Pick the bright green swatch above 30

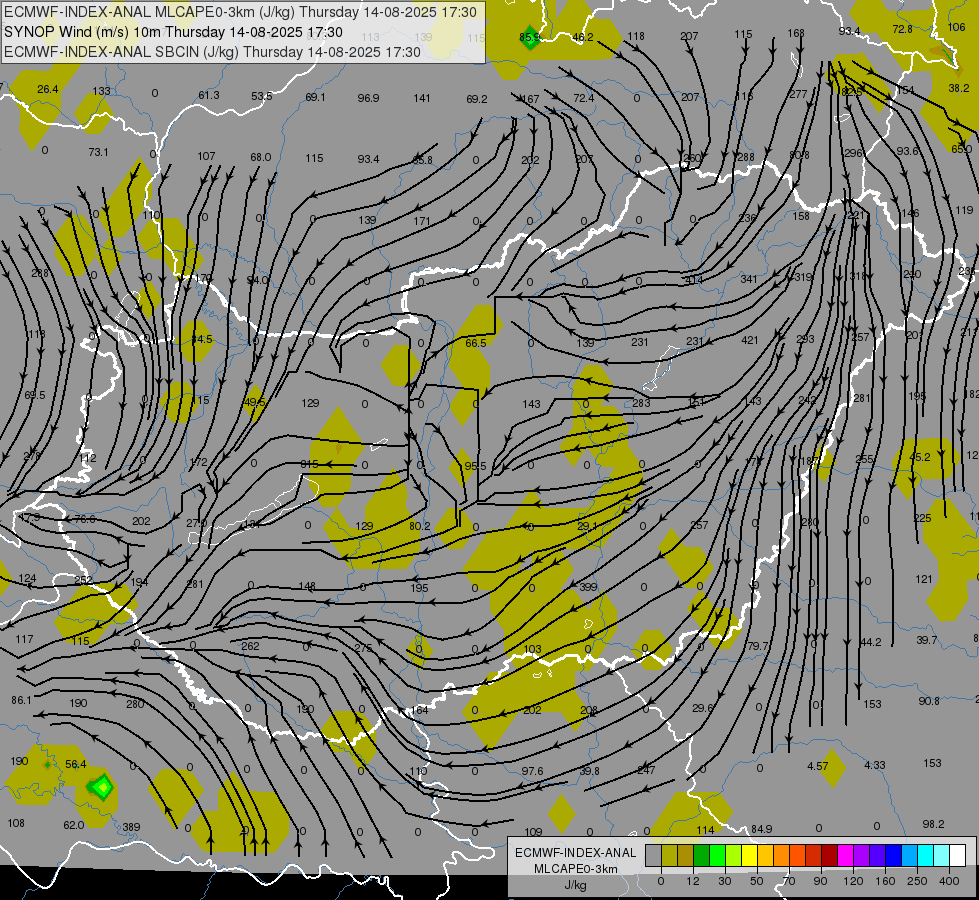click(717, 855)
